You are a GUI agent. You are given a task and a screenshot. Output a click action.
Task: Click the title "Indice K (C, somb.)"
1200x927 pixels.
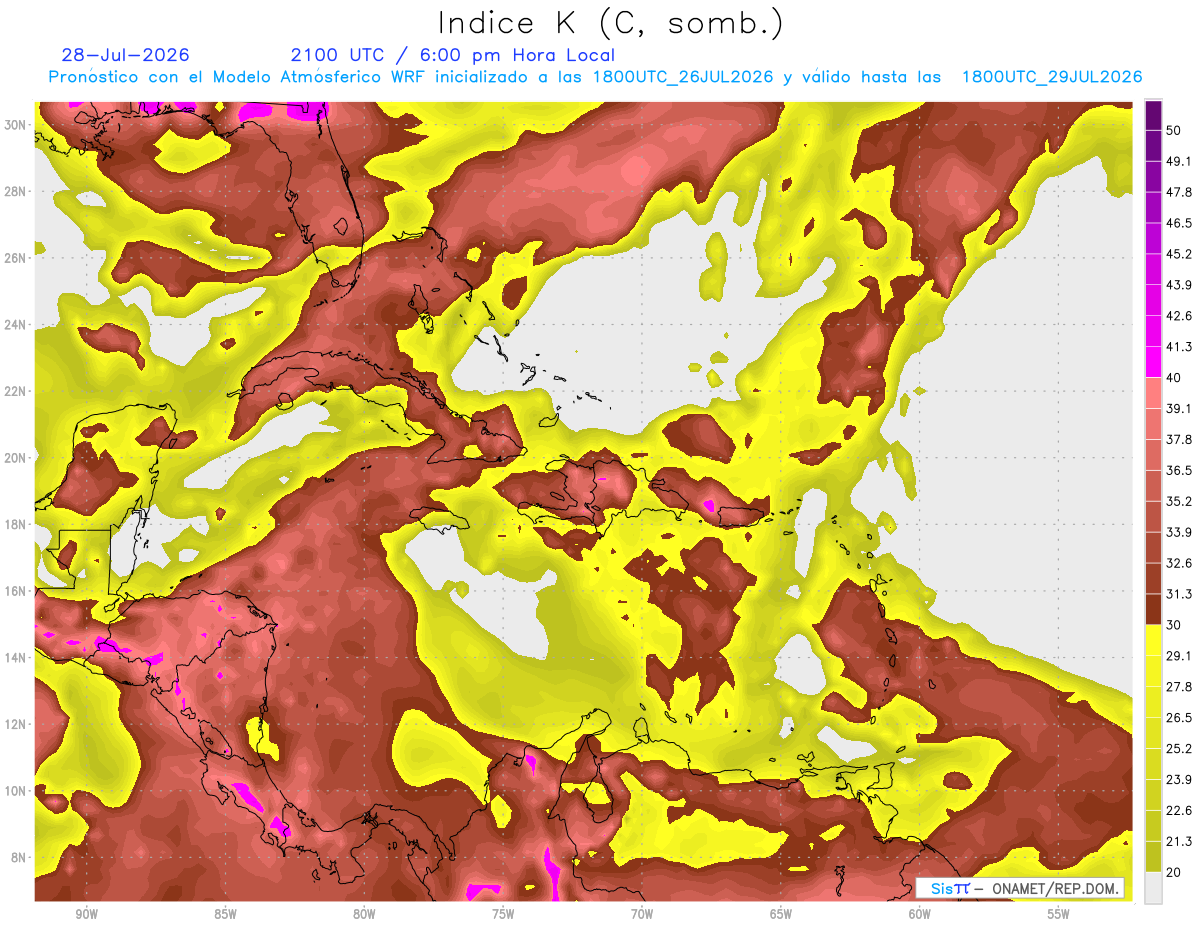(611, 23)
